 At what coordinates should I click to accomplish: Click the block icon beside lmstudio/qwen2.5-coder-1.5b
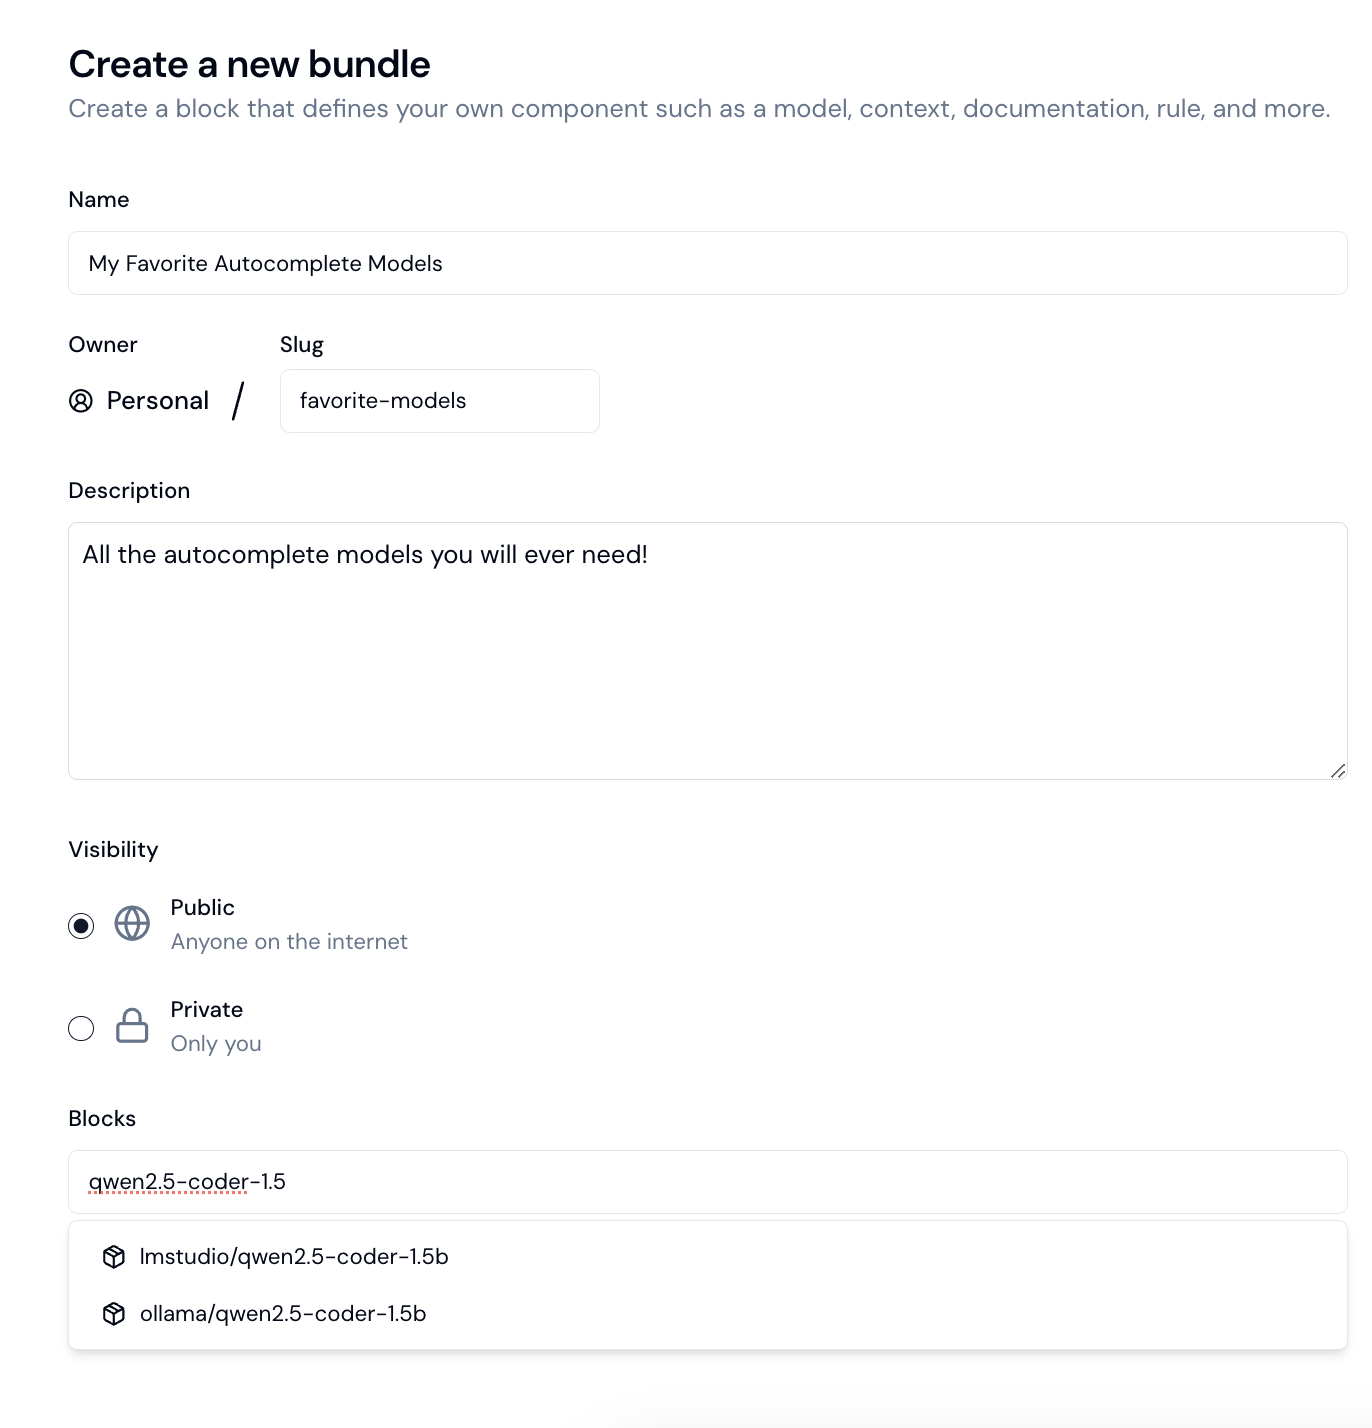(x=113, y=1257)
